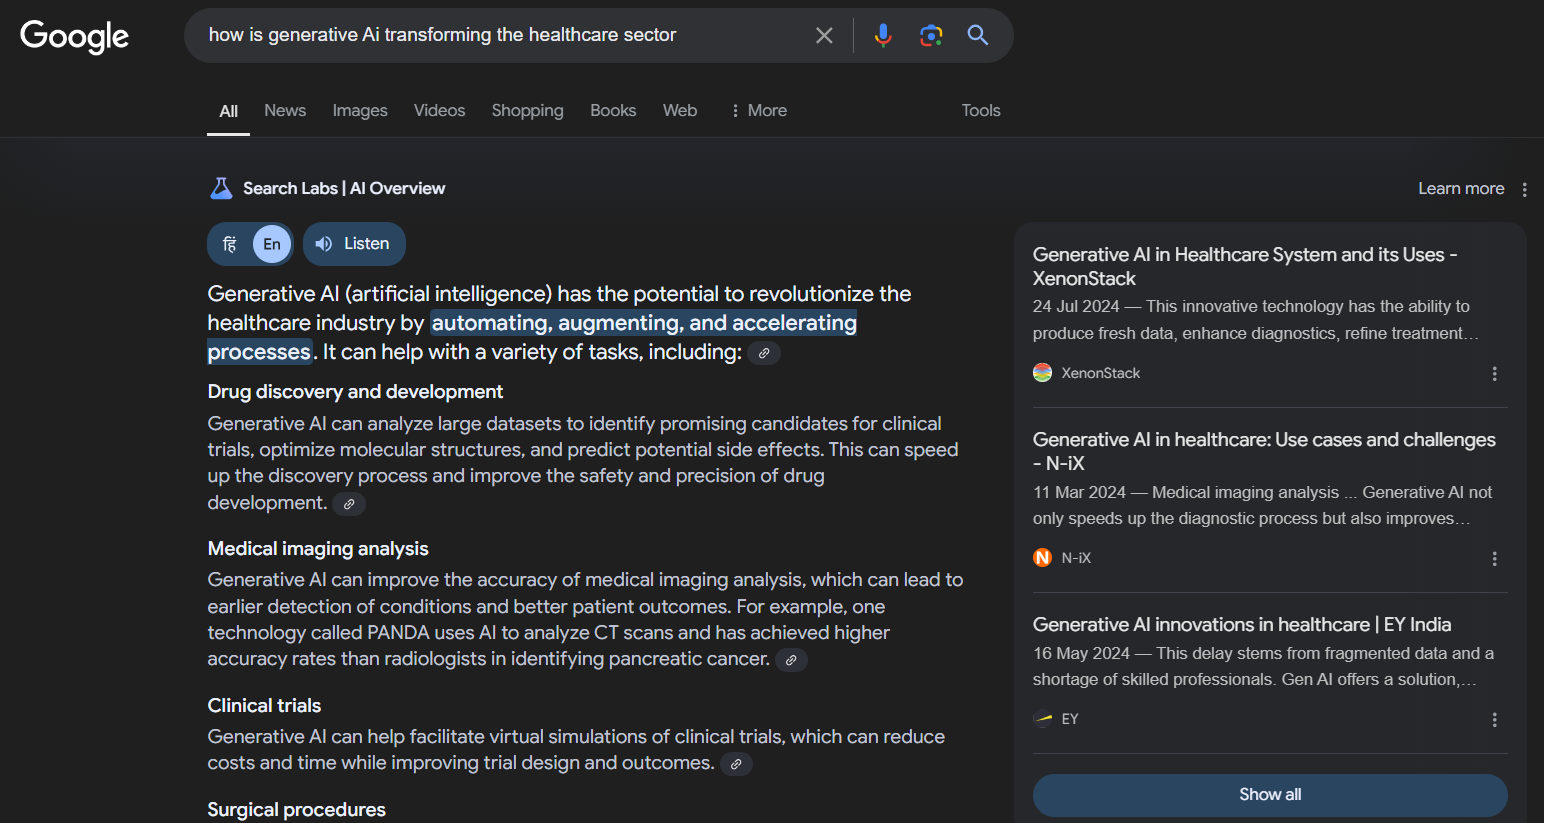Screen dimensions: 1544x823
Task: Click the 'Search Labs | AI Overview' label
Action: (x=344, y=189)
